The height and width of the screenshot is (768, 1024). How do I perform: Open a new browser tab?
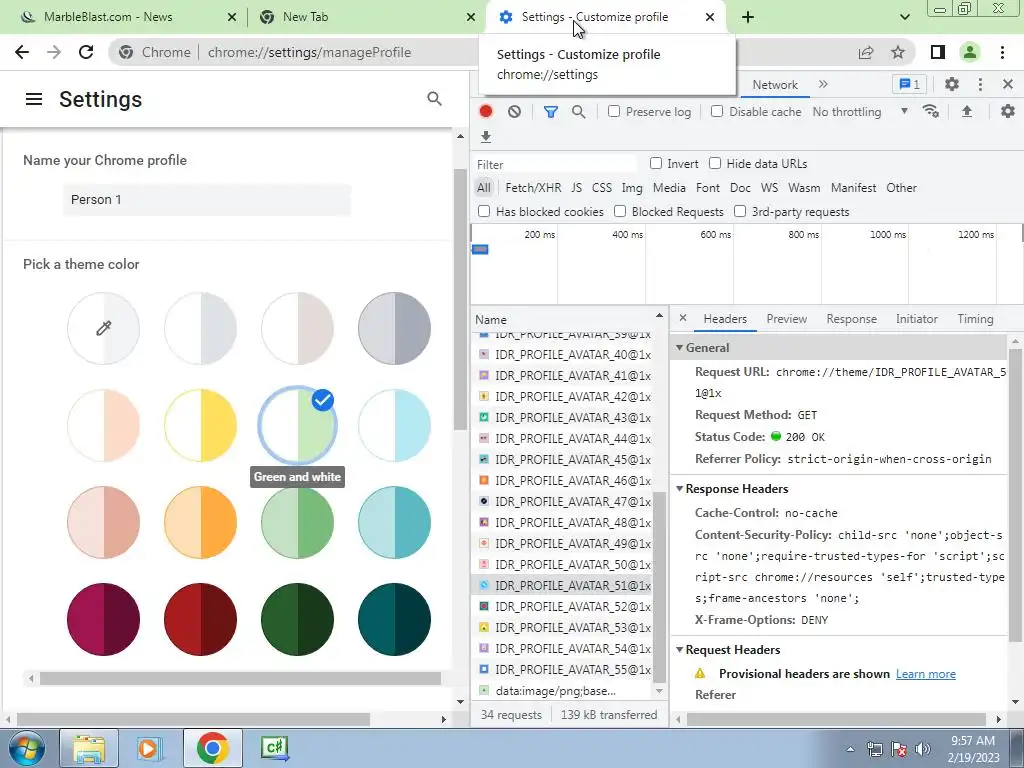point(748,17)
